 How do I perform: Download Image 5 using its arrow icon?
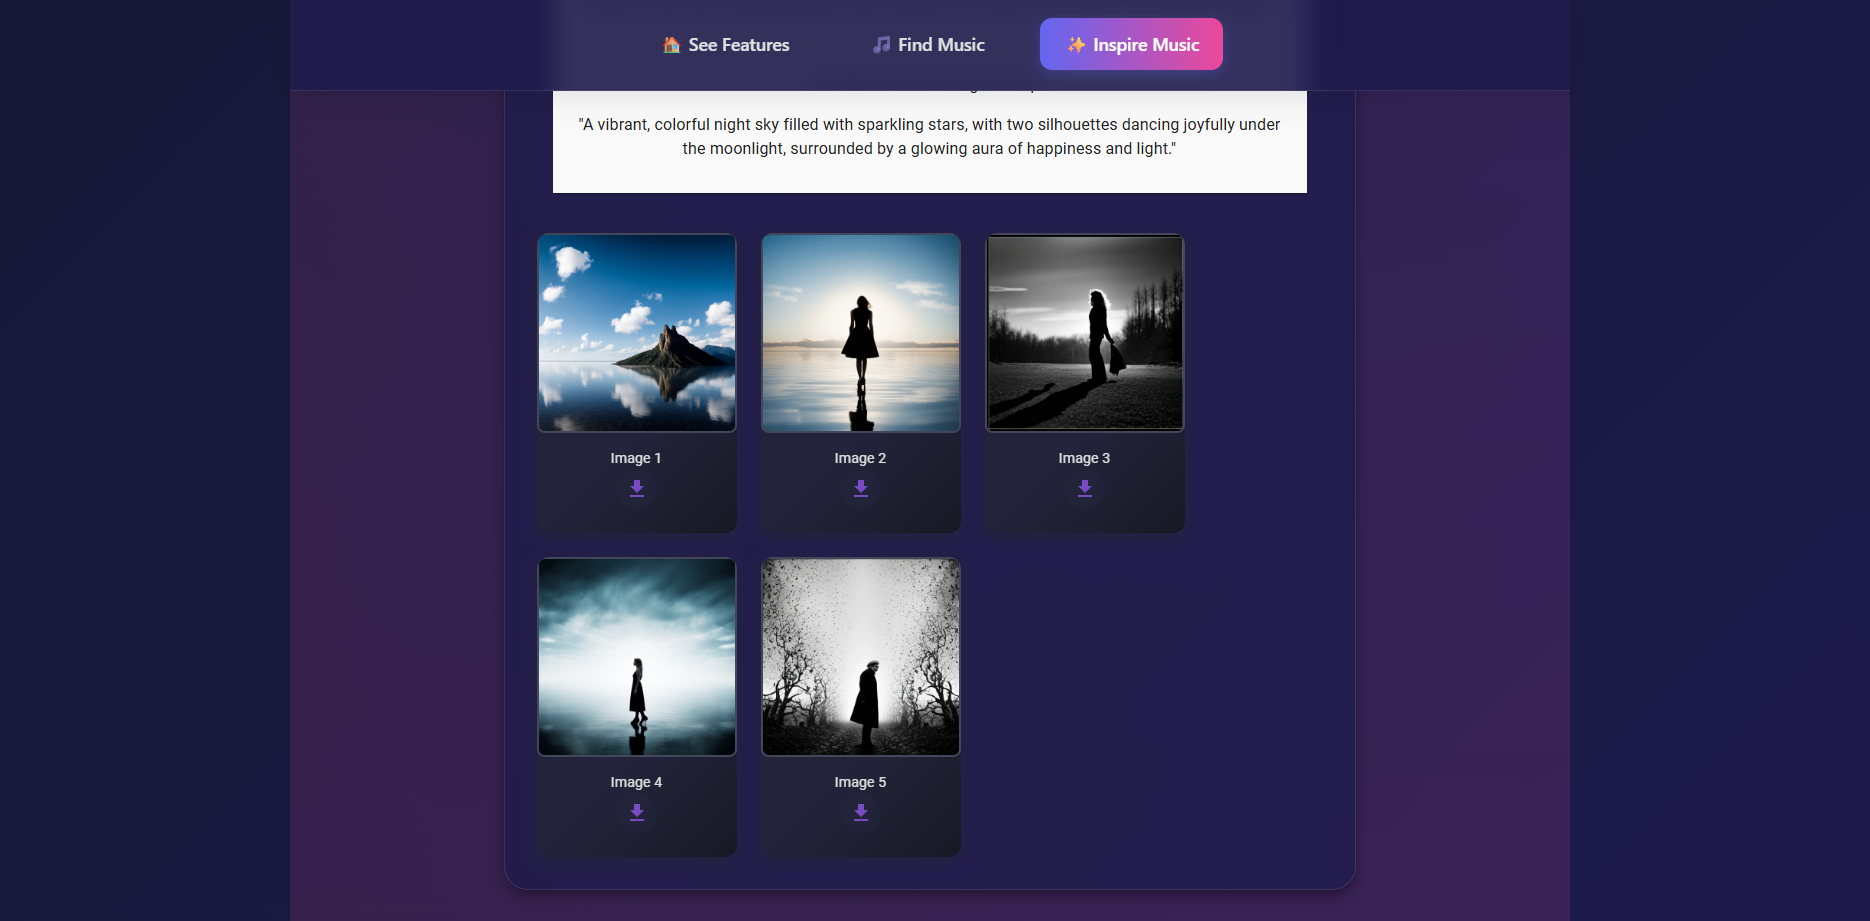(861, 812)
